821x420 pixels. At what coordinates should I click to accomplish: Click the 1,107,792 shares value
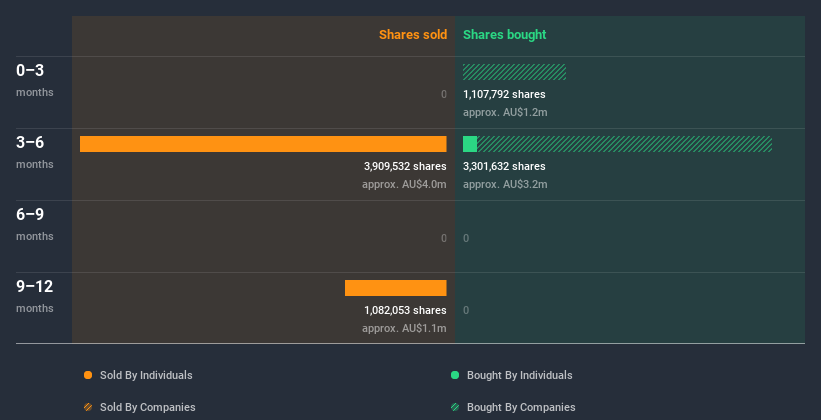coord(504,94)
